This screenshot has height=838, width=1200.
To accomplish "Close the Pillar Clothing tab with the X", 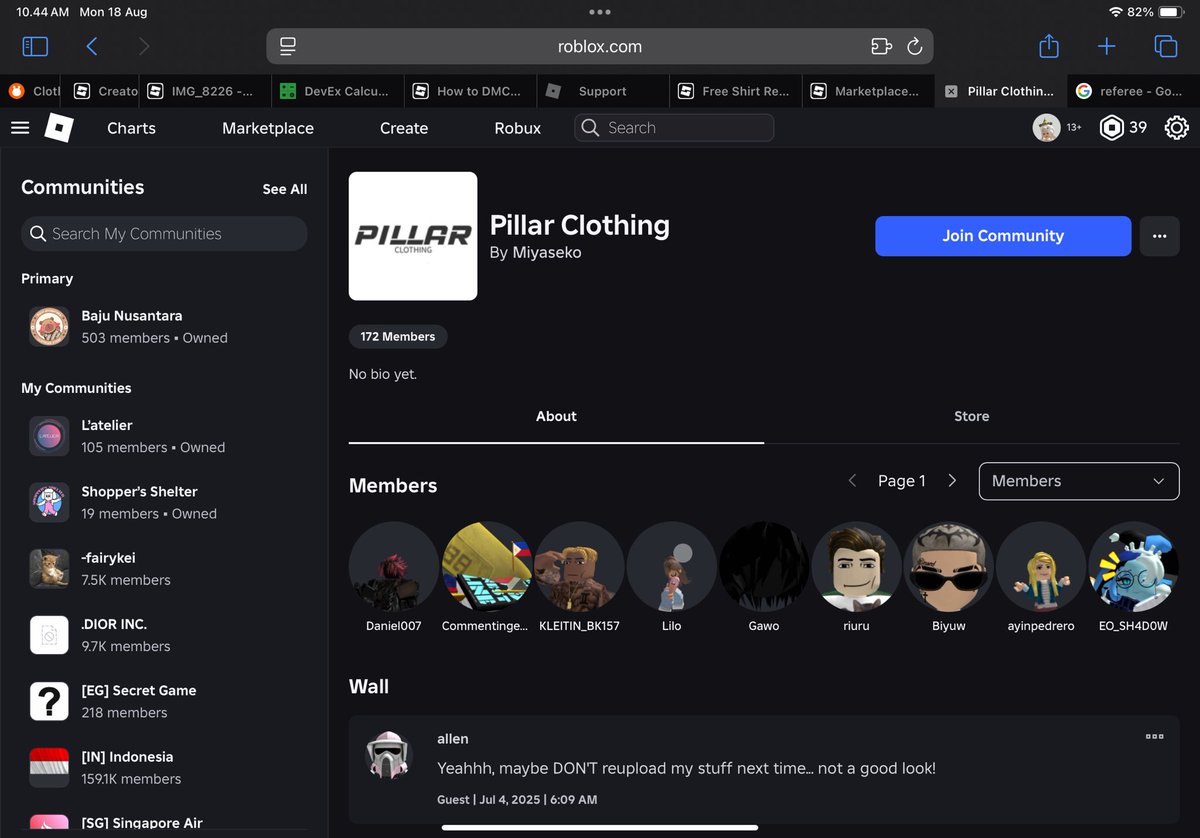I will (951, 91).
